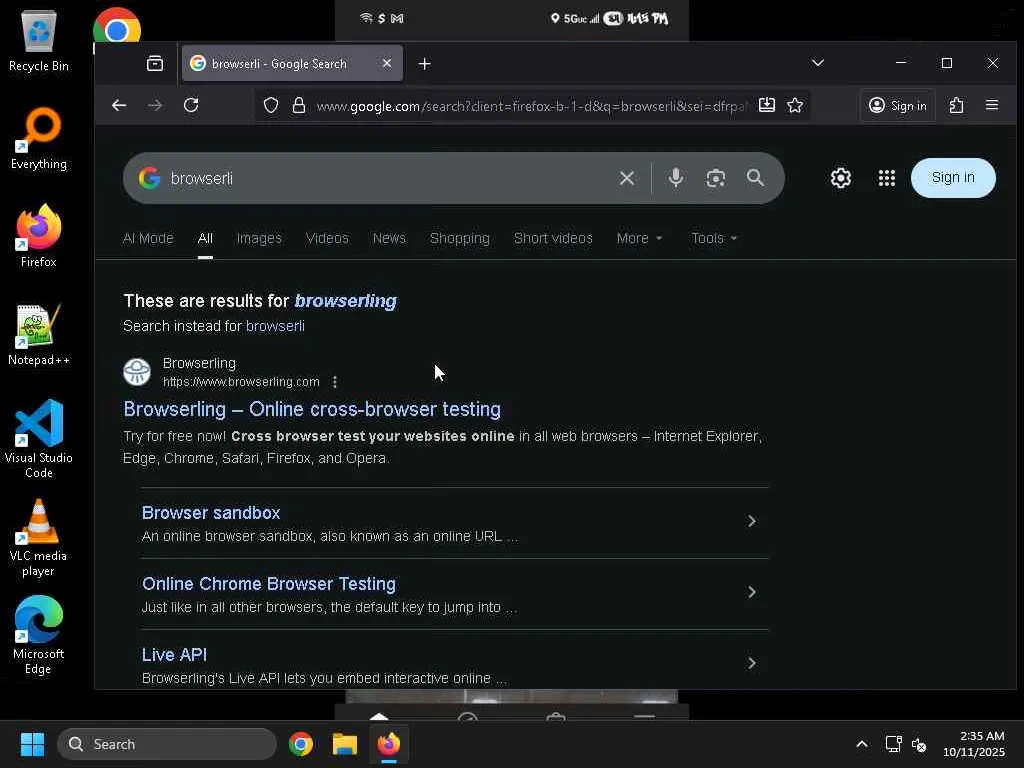Click network status tray icon
Screen dimensions: 1024x768
click(893, 744)
